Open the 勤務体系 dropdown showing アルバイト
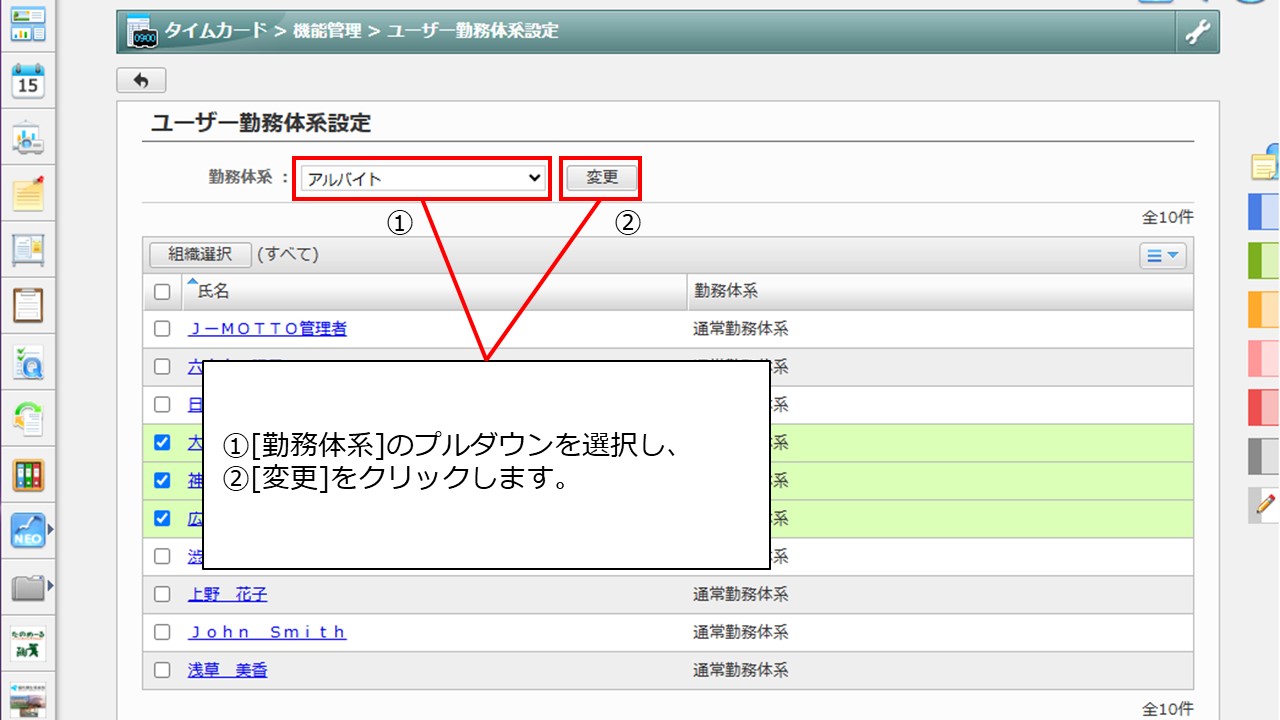The width and height of the screenshot is (1280, 720). tap(423, 179)
